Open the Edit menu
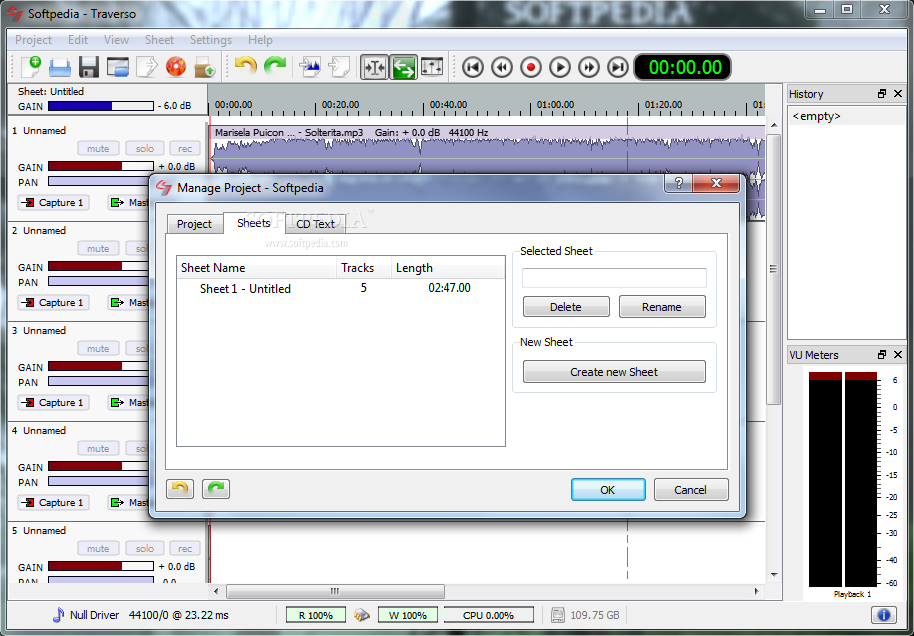 pyautogui.click(x=78, y=40)
